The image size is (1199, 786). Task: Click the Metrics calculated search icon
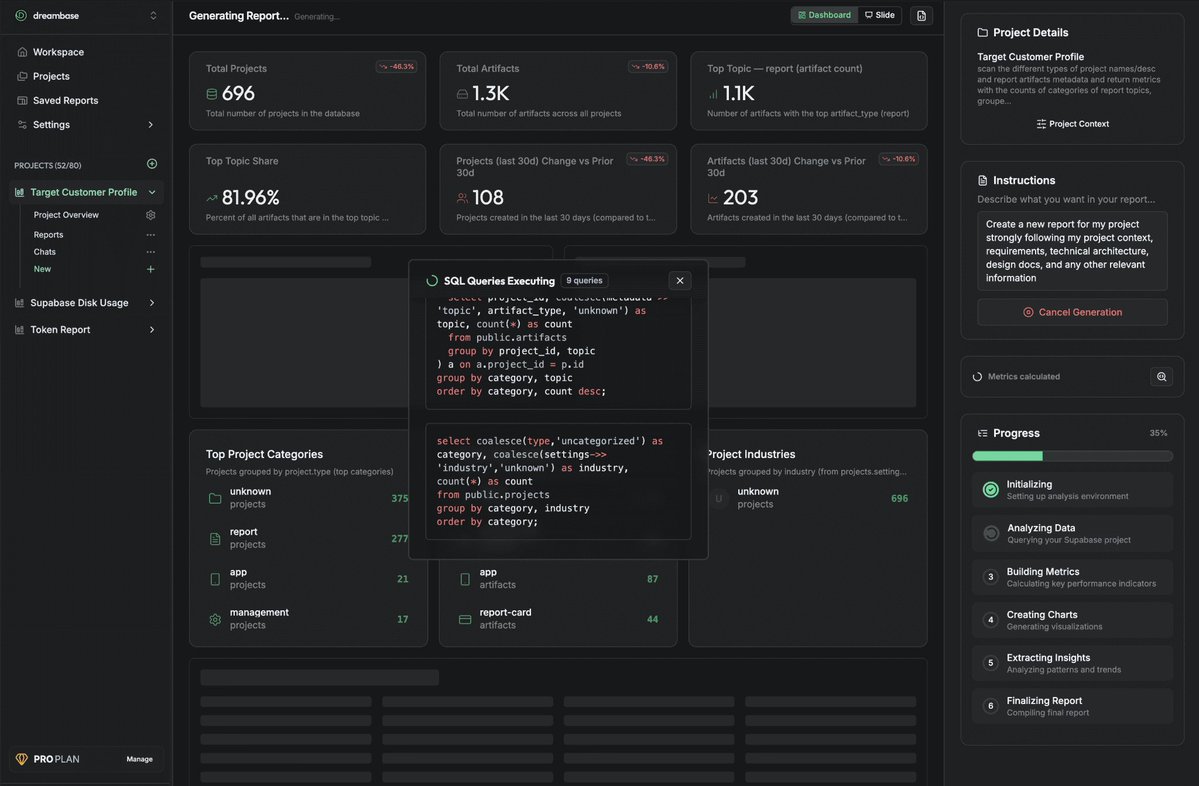(x=1162, y=376)
